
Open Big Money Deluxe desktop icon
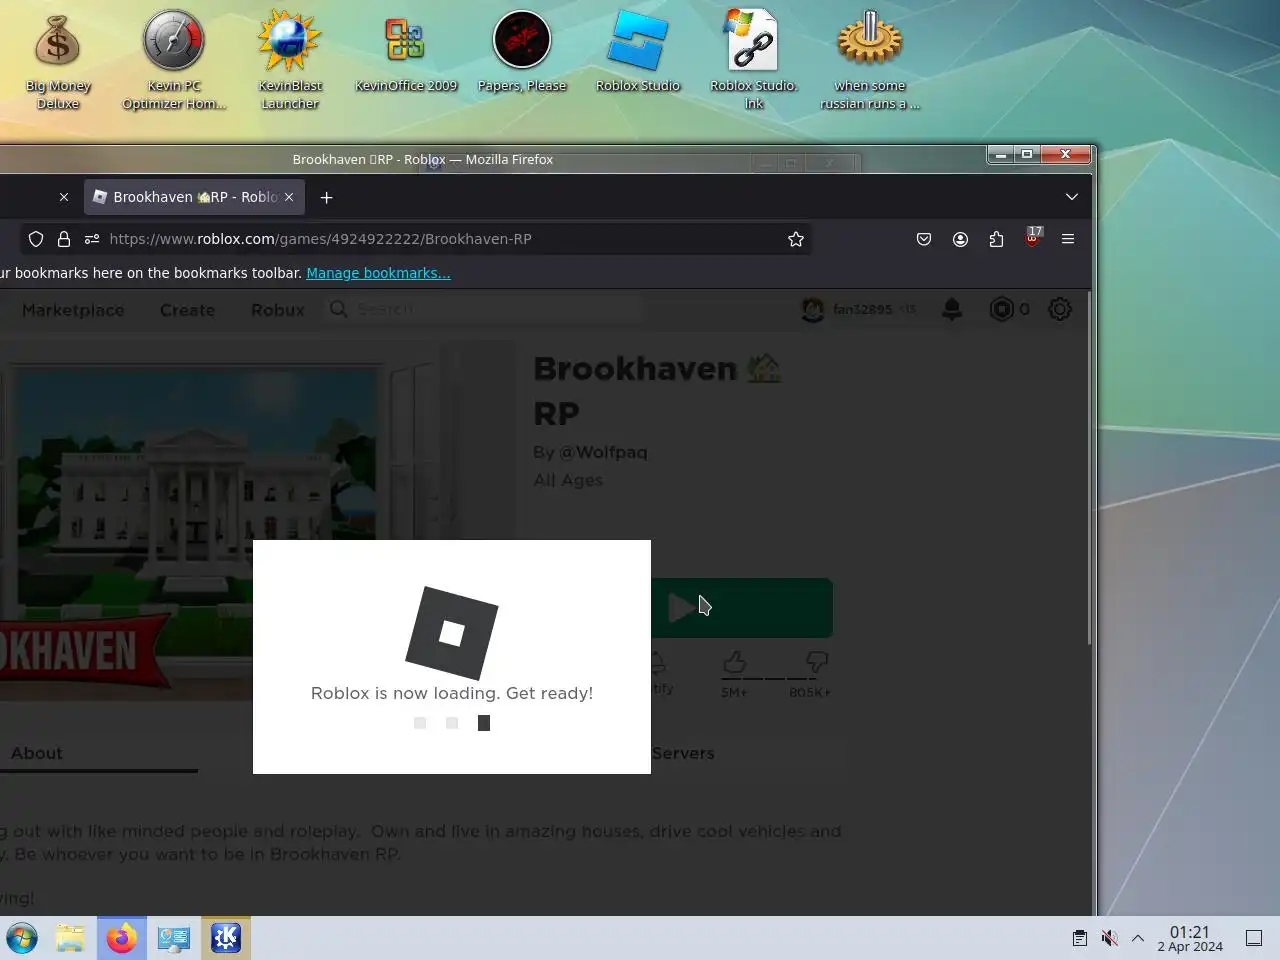(57, 61)
